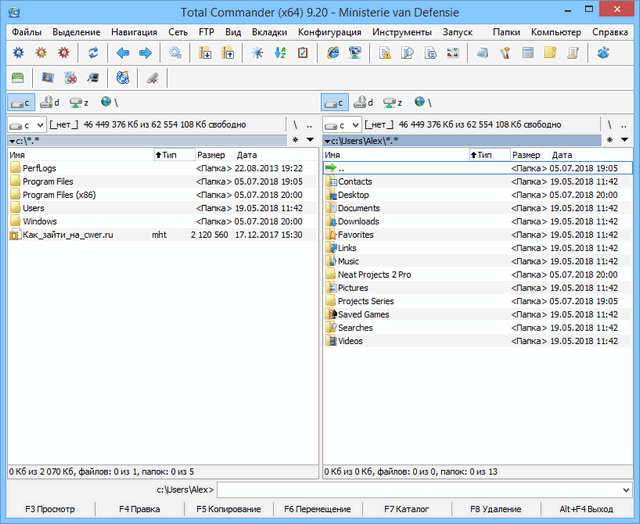Switch right panel to drive z
Image resolution: width=640 pixels, height=524 pixels.
(x=396, y=102)
